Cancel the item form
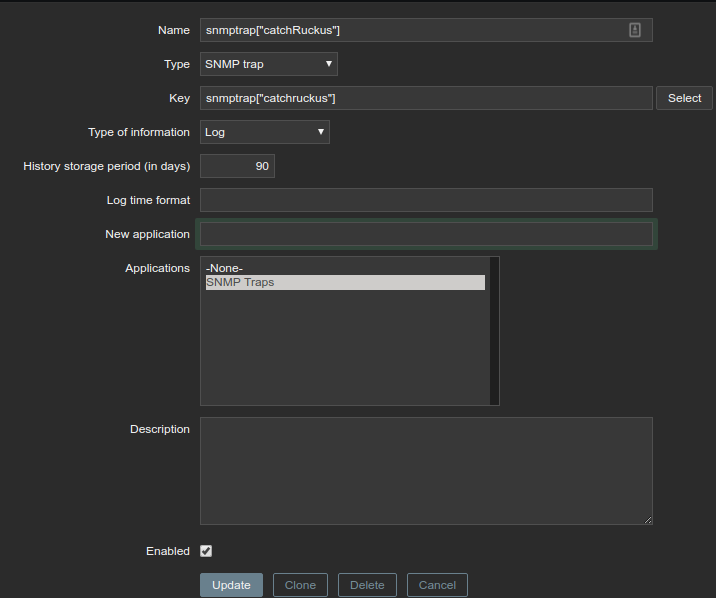 point(437,585)
